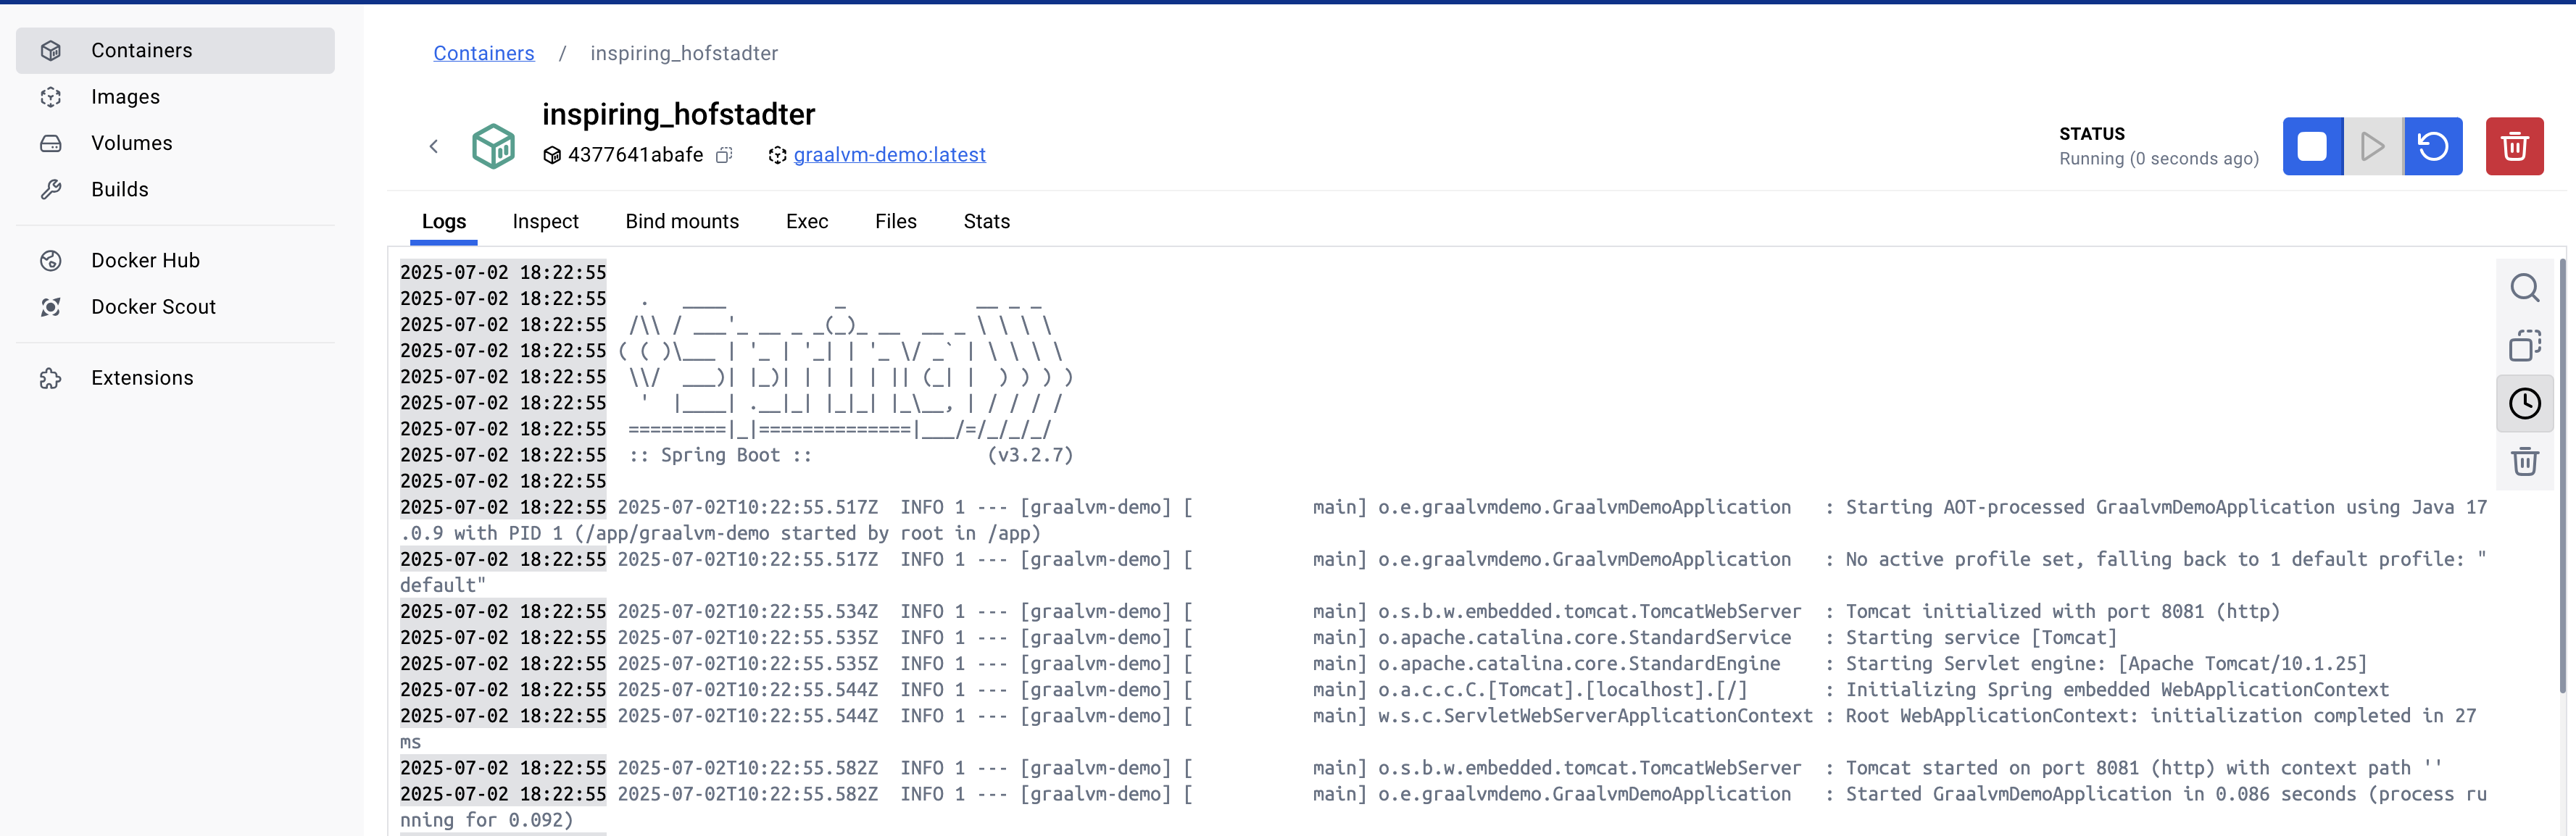The image size is (2576, 836).
Task: Open the Images sidebar section
Action: coord(175,97)
